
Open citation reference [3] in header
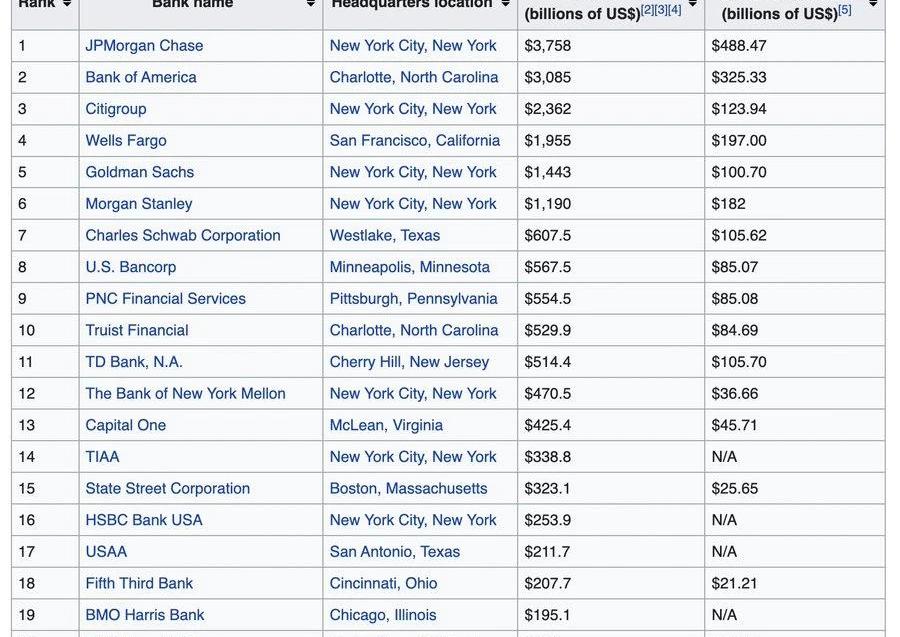coord(661,10)
